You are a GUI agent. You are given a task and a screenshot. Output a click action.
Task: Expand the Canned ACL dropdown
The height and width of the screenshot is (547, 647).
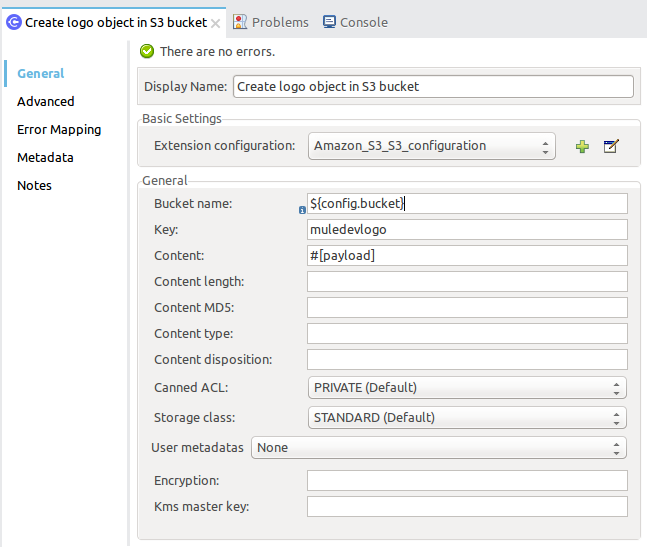467,388
